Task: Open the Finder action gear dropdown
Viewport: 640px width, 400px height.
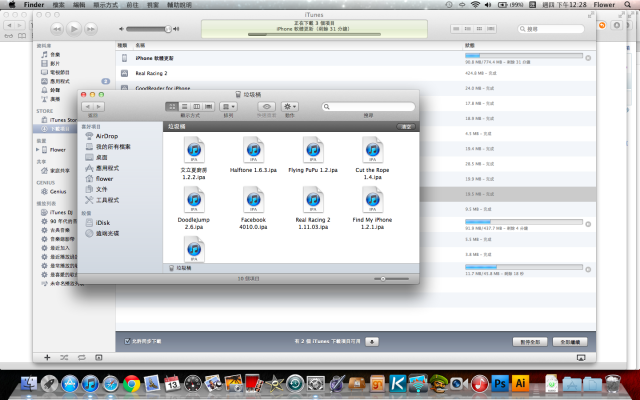Action: pyautogui.click(x=290, y=107)
